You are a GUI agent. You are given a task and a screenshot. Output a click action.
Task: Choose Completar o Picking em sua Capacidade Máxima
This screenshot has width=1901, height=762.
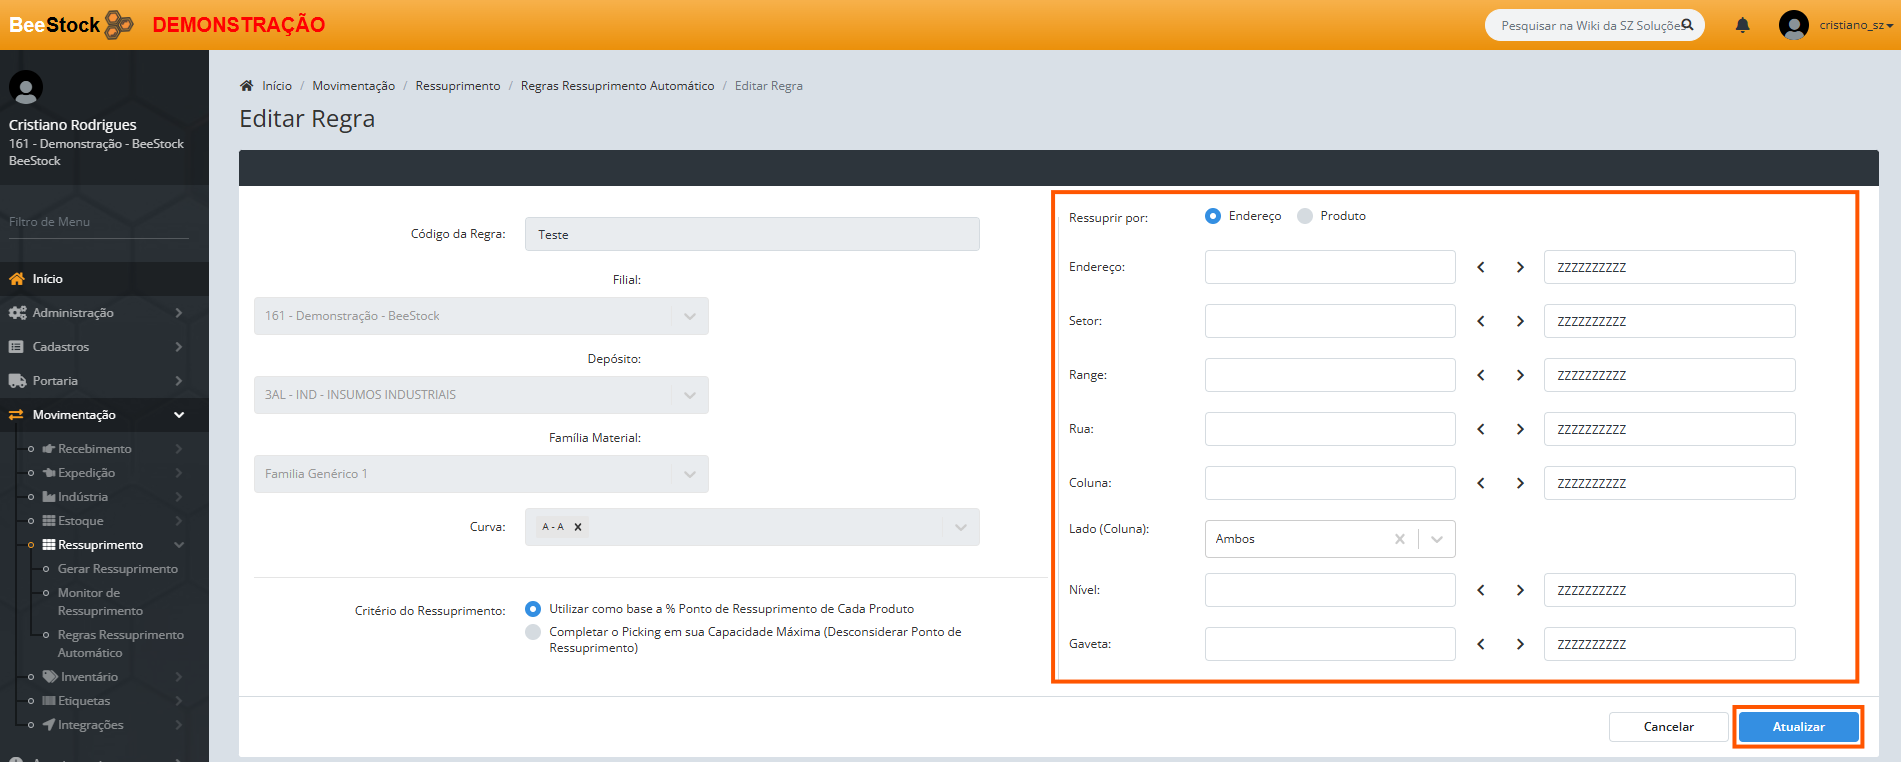coord(533,632)
